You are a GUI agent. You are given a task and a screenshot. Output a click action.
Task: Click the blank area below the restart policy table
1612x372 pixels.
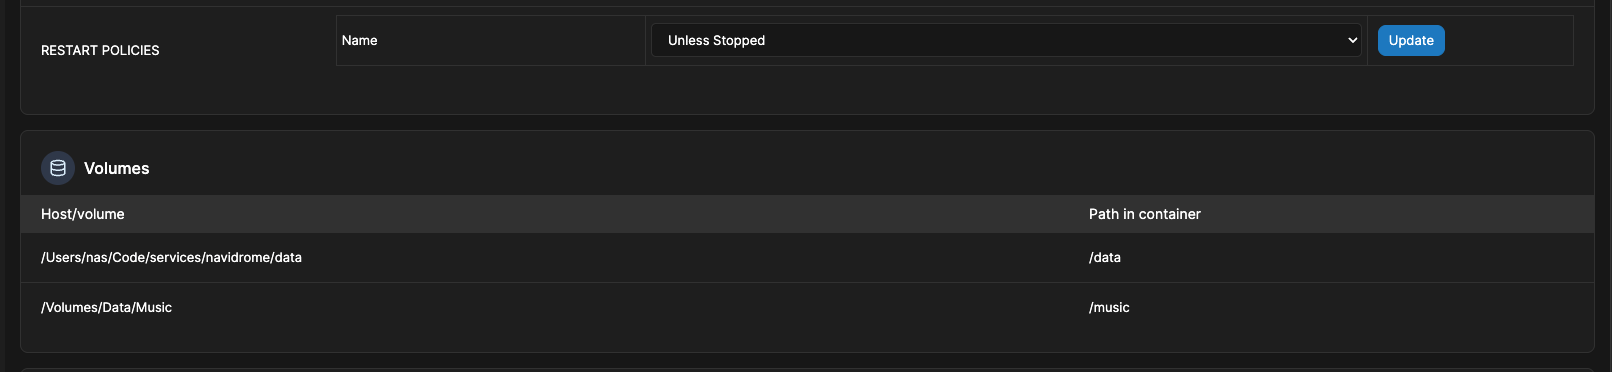point(954,89)
